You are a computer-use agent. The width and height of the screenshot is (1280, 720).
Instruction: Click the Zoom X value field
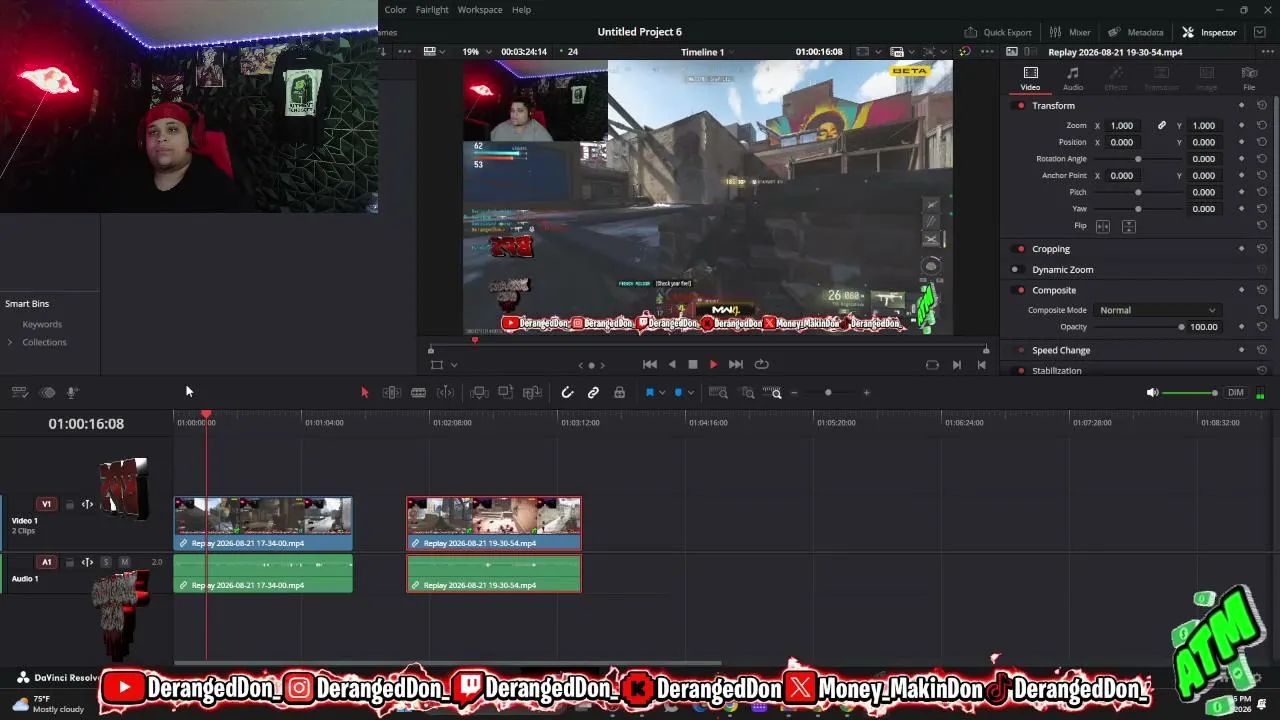[x=1122, y=126]
